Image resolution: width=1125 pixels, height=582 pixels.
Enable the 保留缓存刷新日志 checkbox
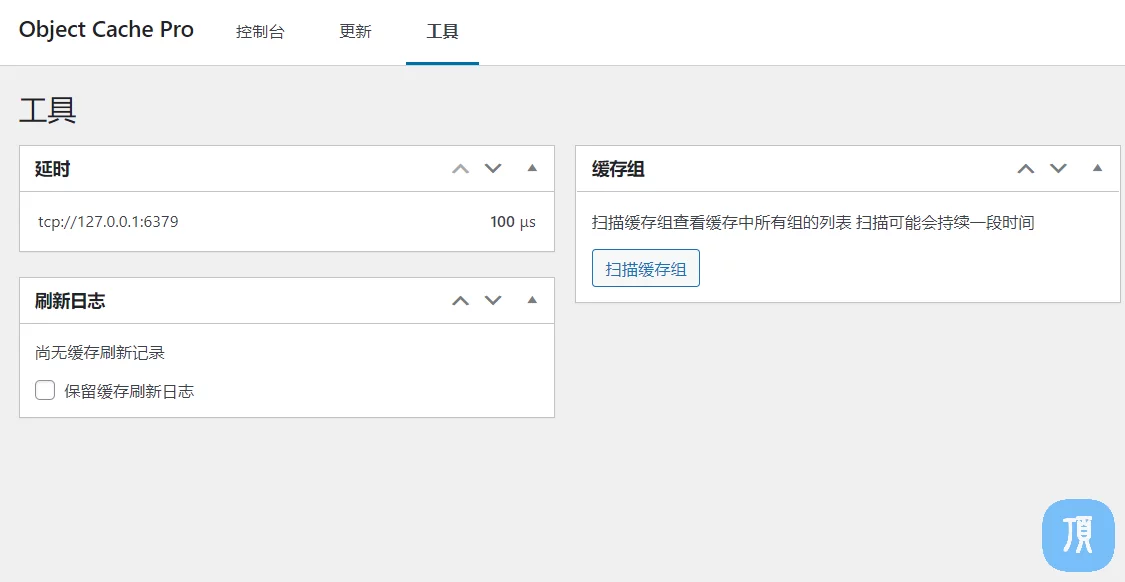coord(45,390)
